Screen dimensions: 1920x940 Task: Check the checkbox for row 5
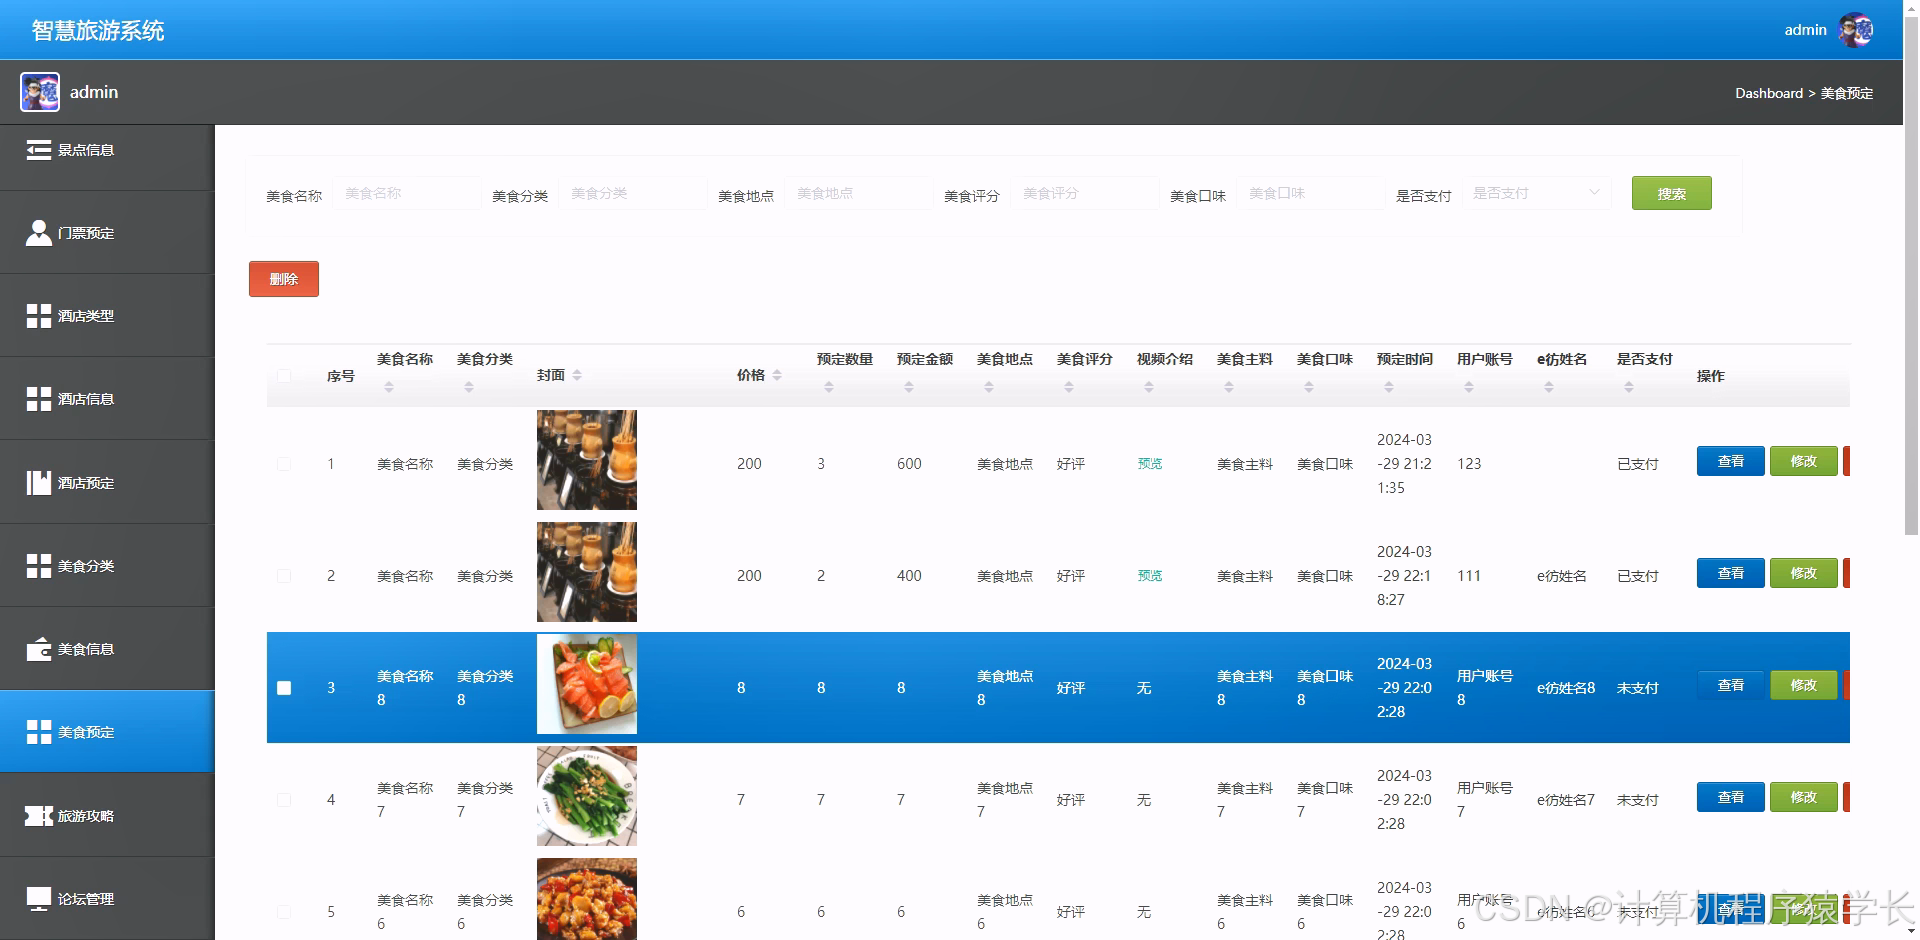(284, 912)
